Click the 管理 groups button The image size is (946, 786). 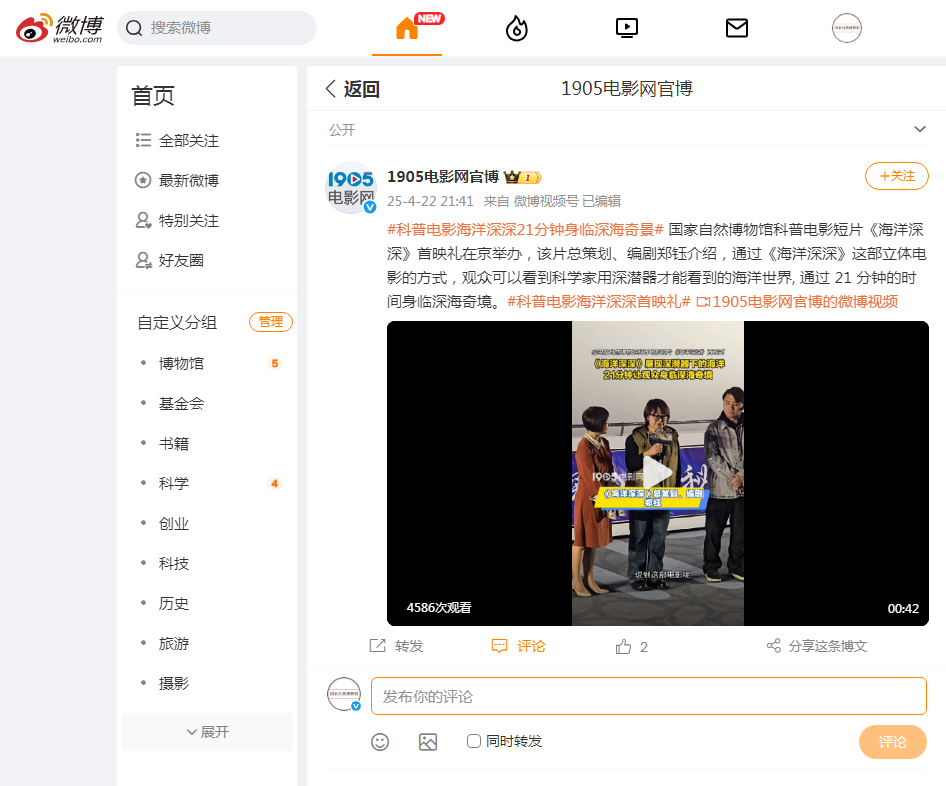[271, 322]
